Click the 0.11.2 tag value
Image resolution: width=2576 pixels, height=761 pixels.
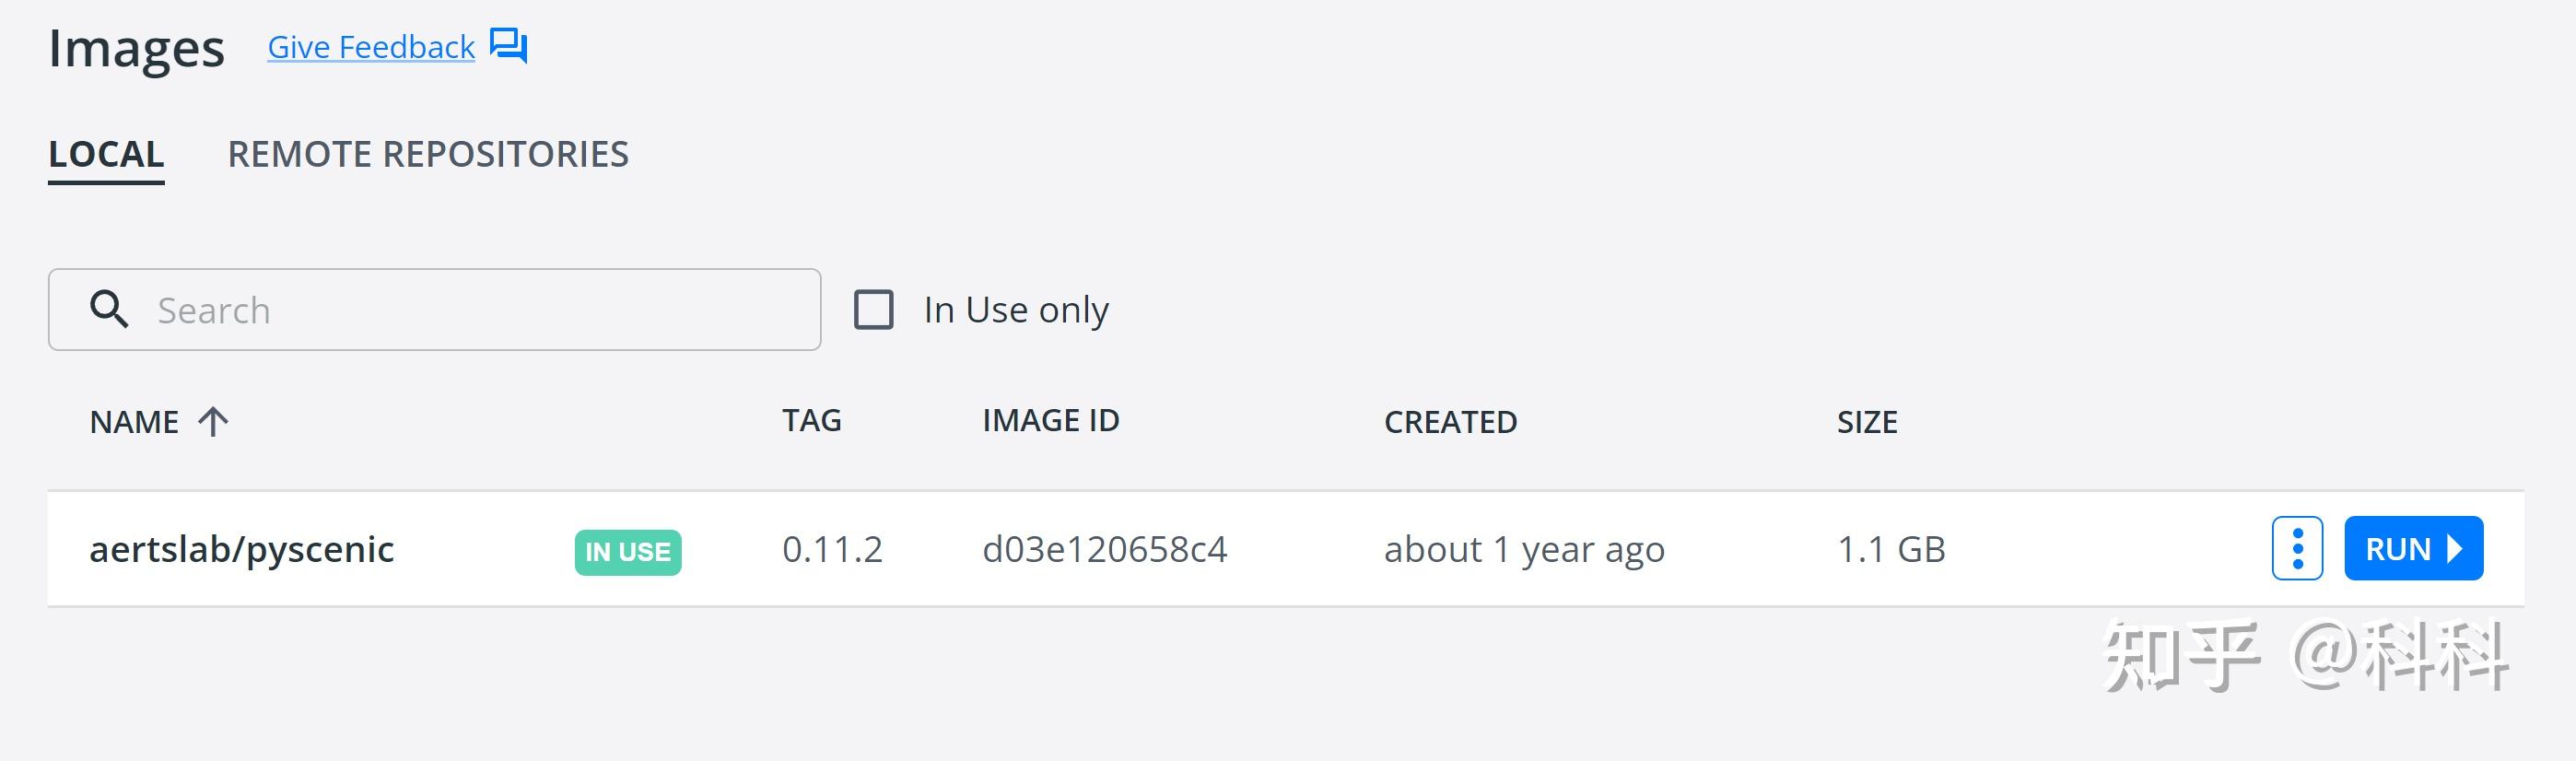pos(833,549)
